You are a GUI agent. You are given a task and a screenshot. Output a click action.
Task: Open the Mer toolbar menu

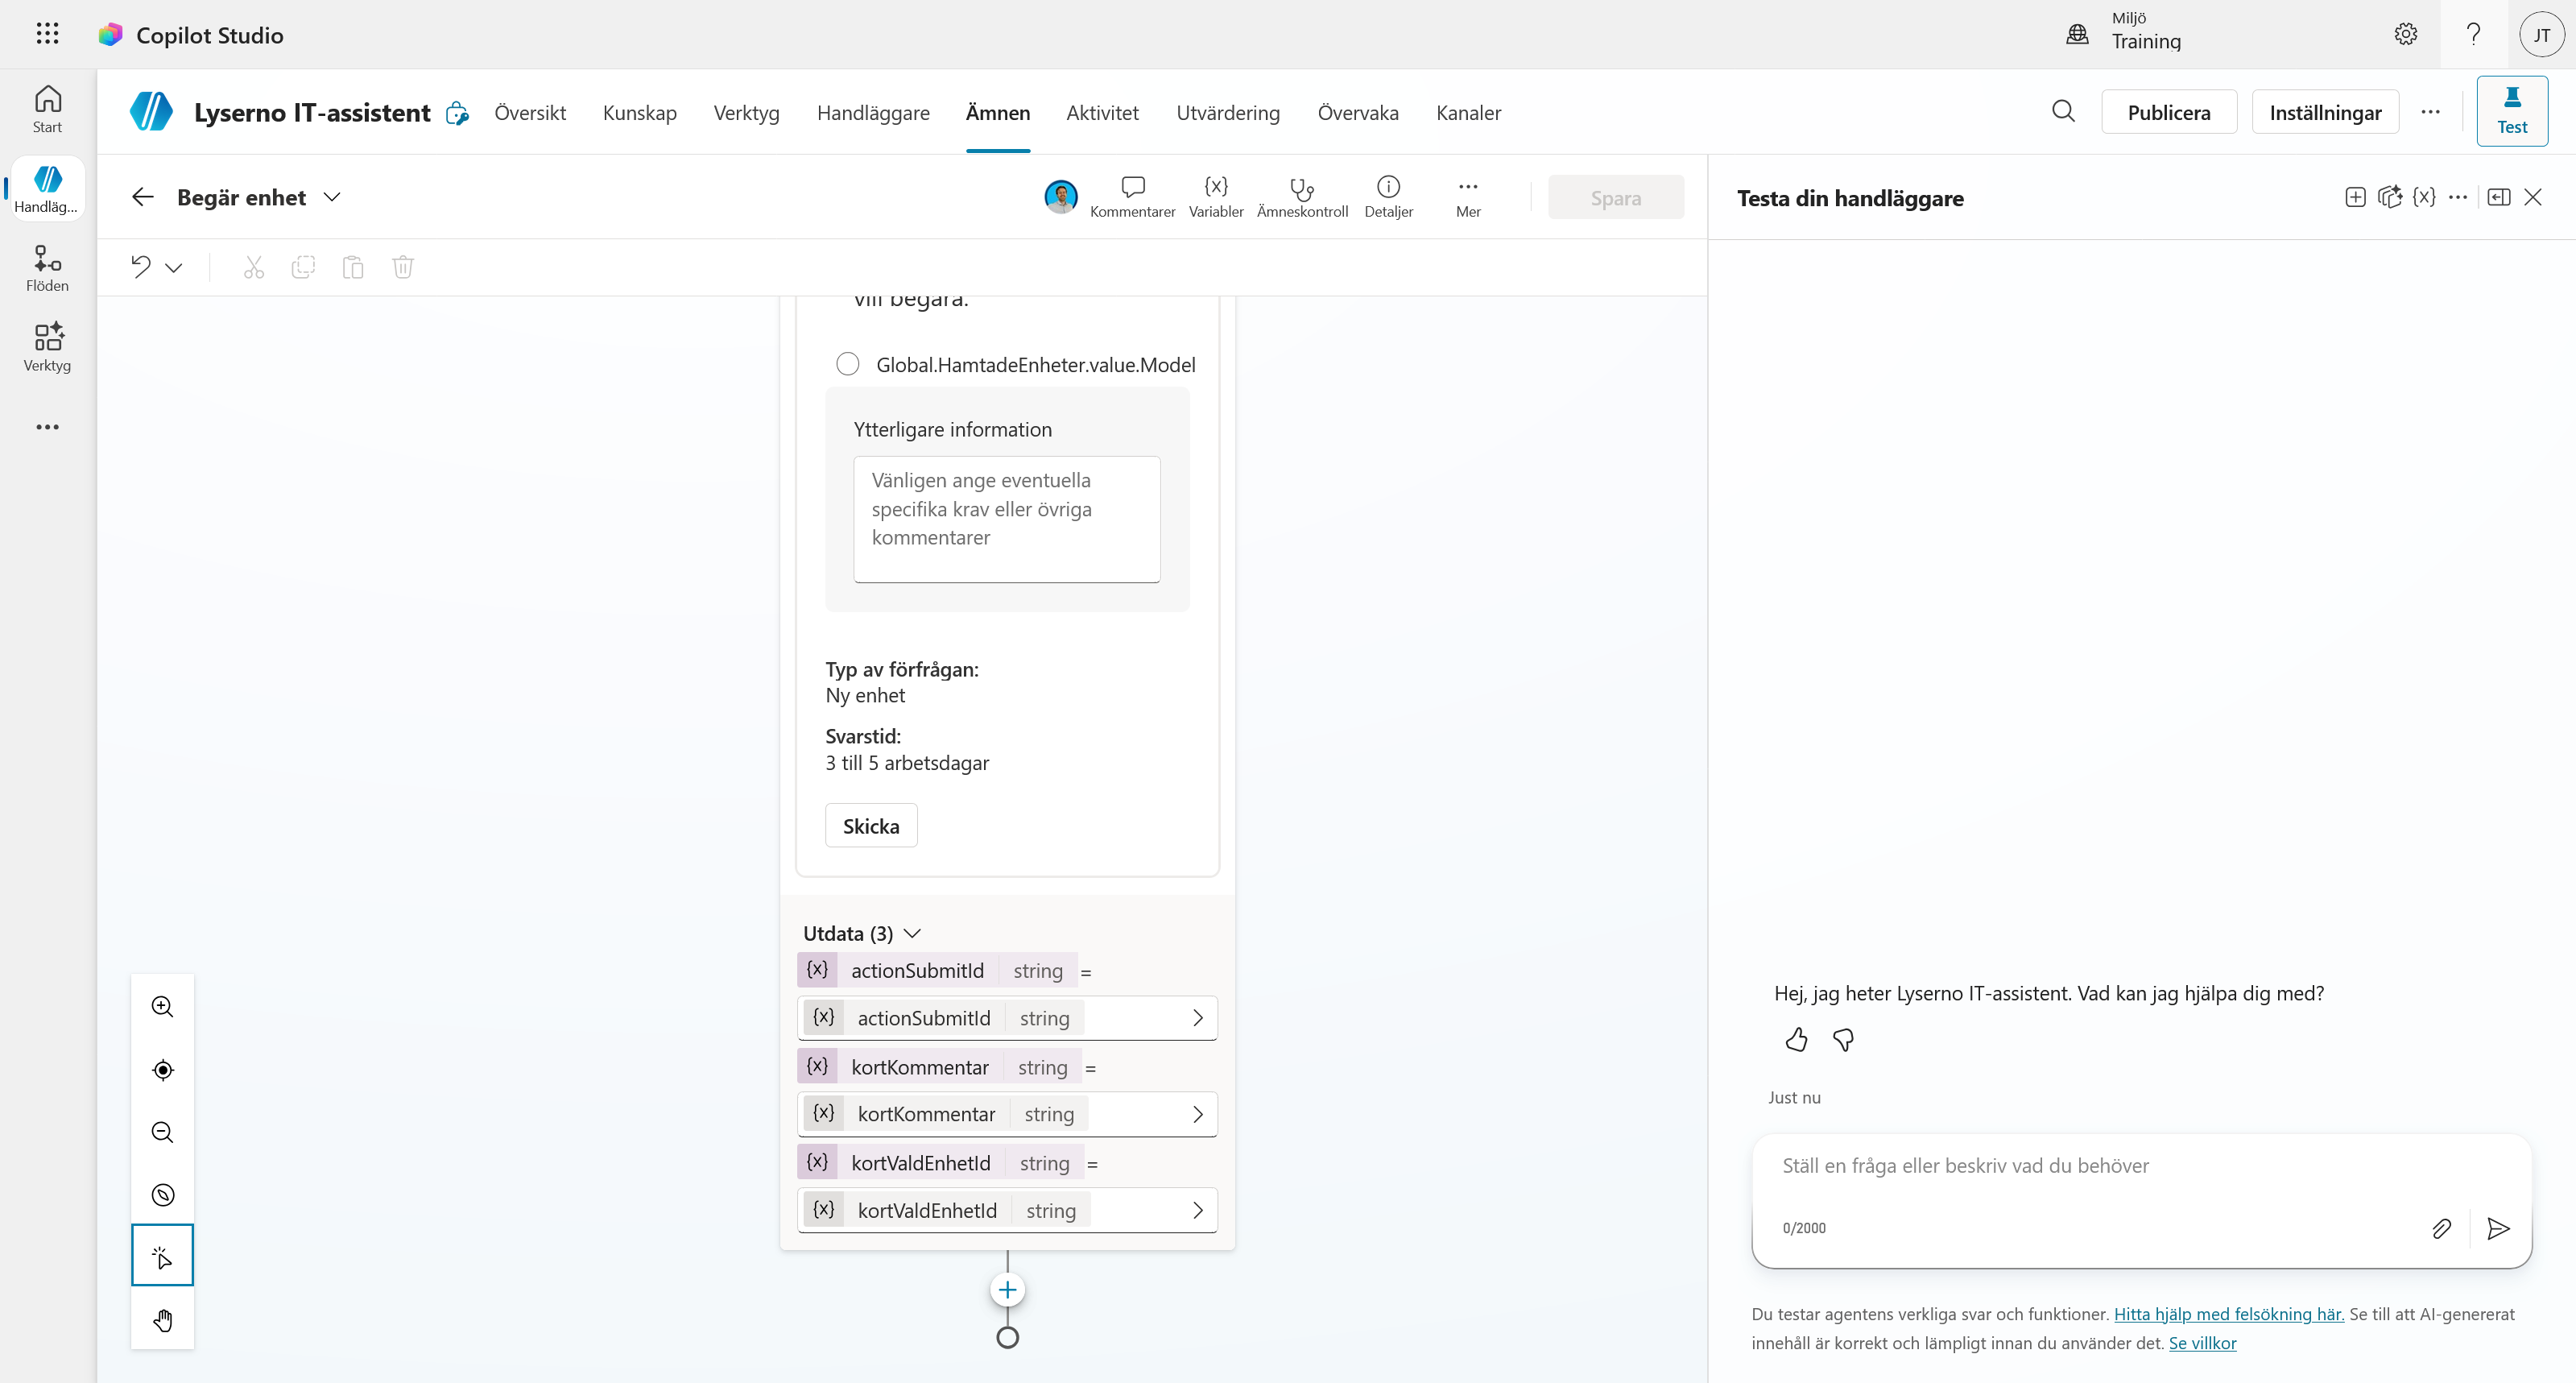coord(1467,197)
